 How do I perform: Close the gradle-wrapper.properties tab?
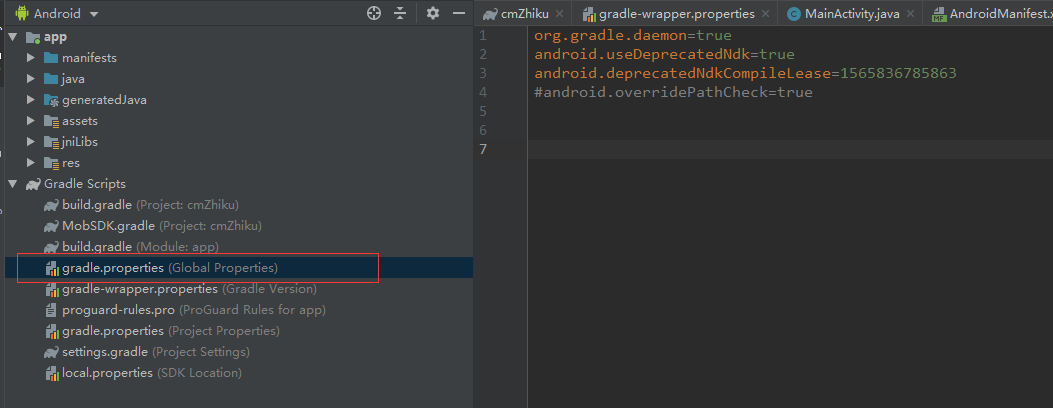pos(766,13)
